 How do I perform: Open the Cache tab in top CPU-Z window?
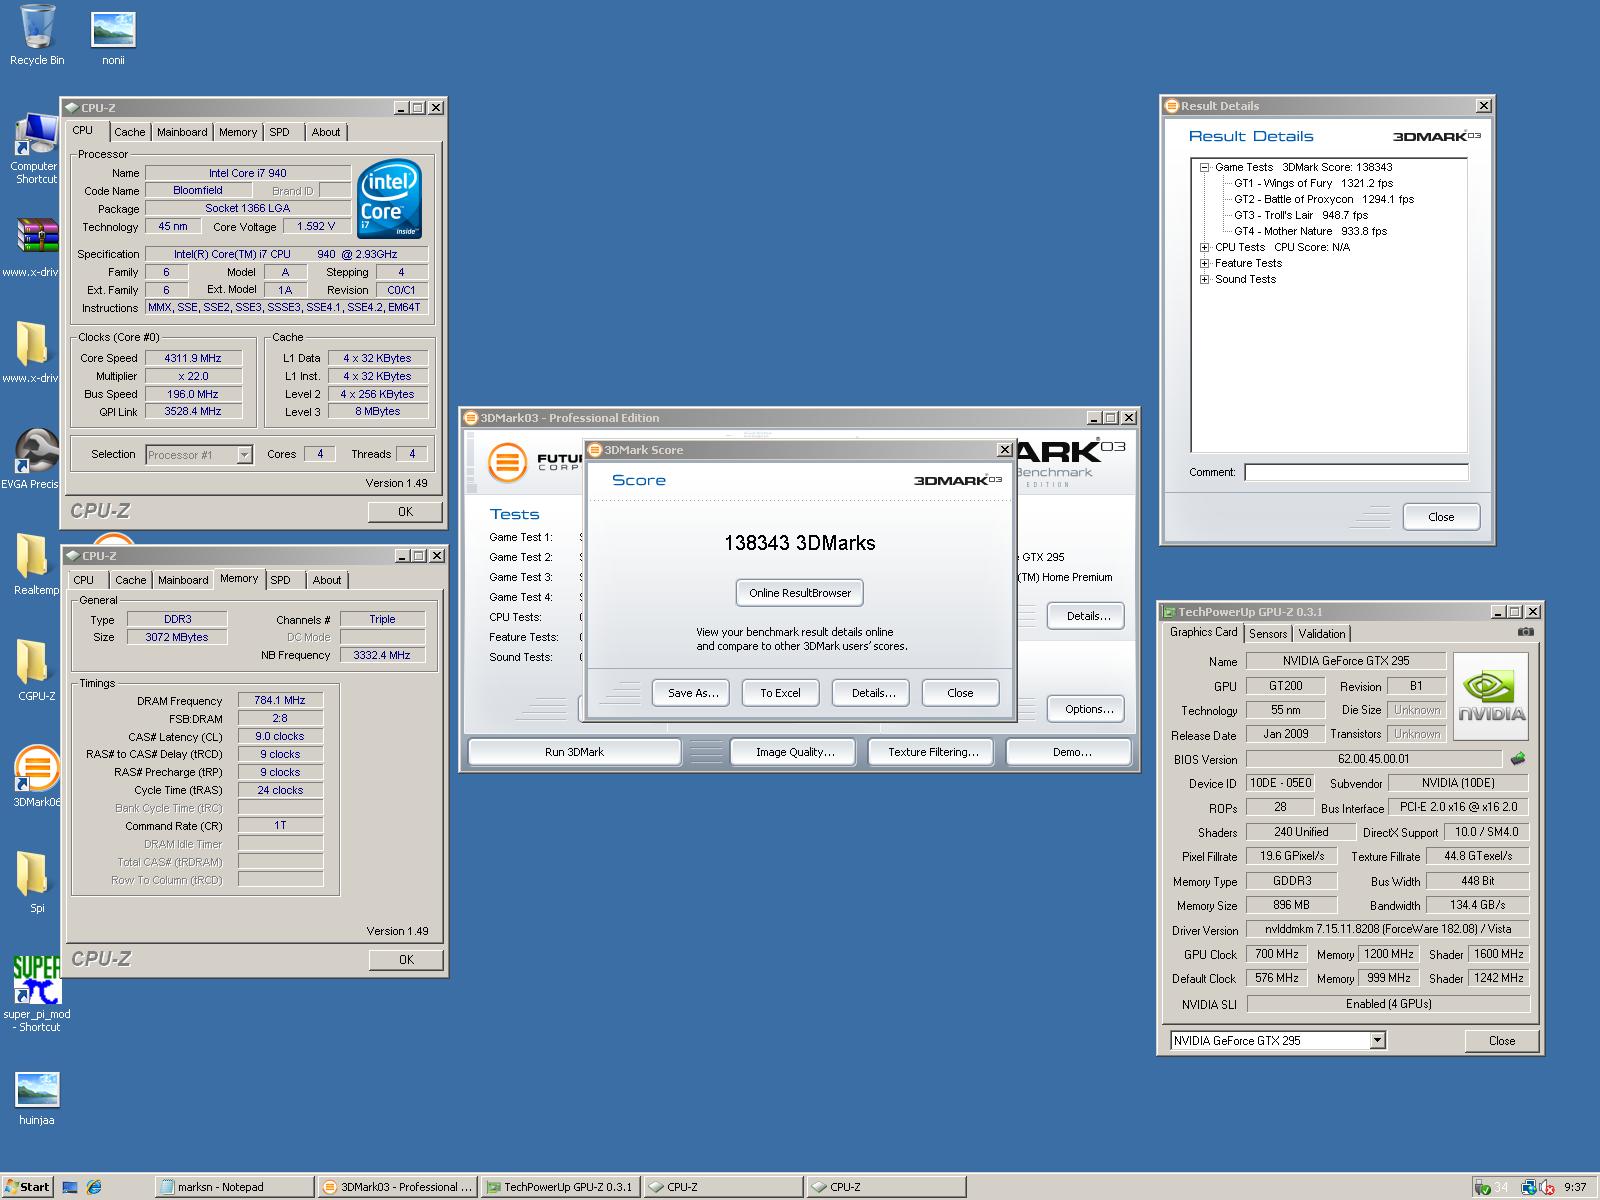coord(130,132)
